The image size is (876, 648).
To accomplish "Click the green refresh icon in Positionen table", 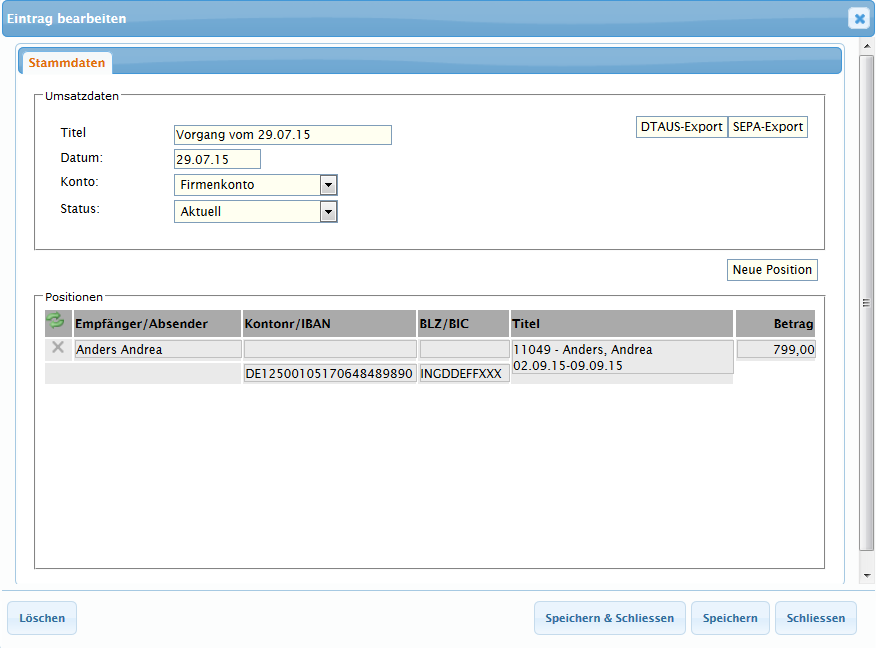I will pyautogui.click(x=55, y=321).
